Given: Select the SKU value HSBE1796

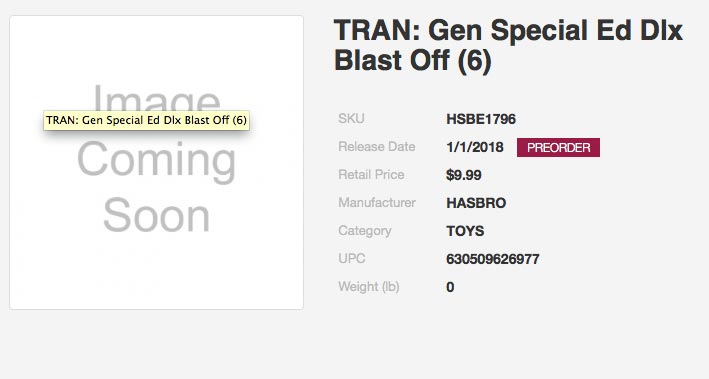Looking at the screenshot, I should pyautogui.click(x=481, y=119).
